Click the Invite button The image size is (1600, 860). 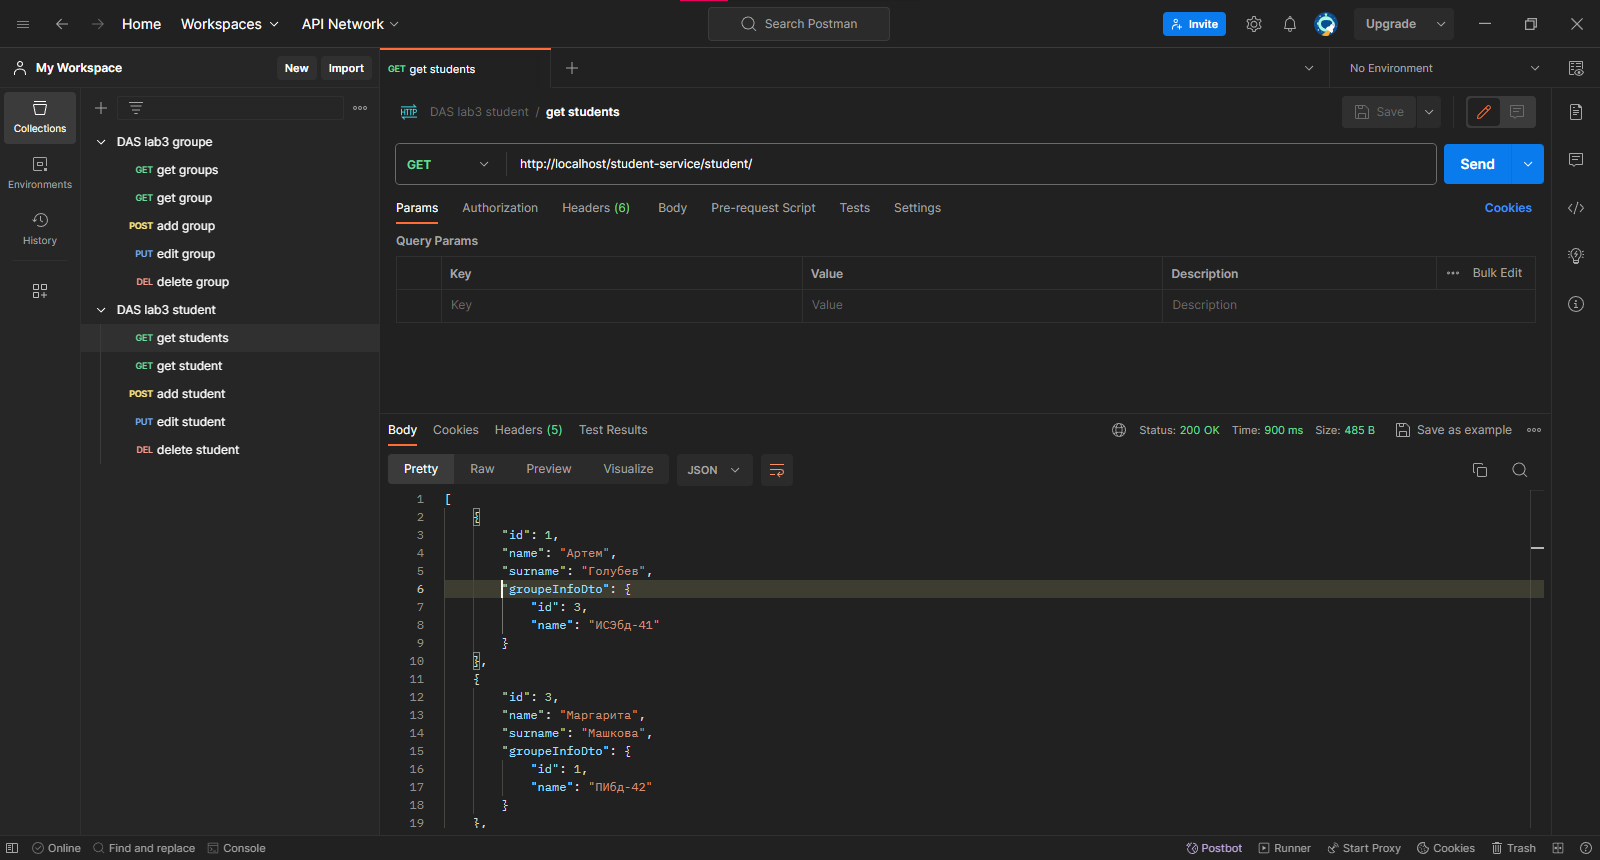click(x=1194, y=24)
